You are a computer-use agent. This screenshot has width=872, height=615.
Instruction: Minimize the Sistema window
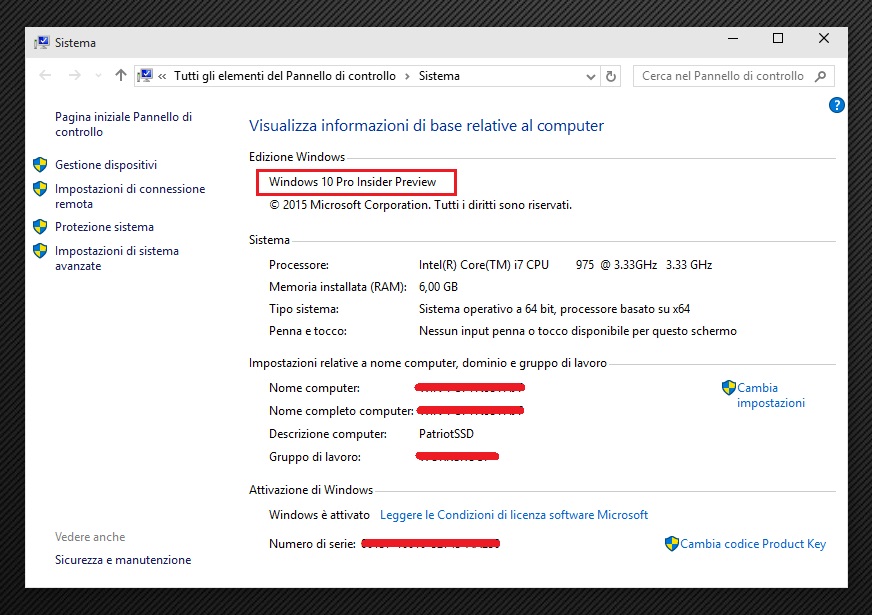tap(733, 38)
